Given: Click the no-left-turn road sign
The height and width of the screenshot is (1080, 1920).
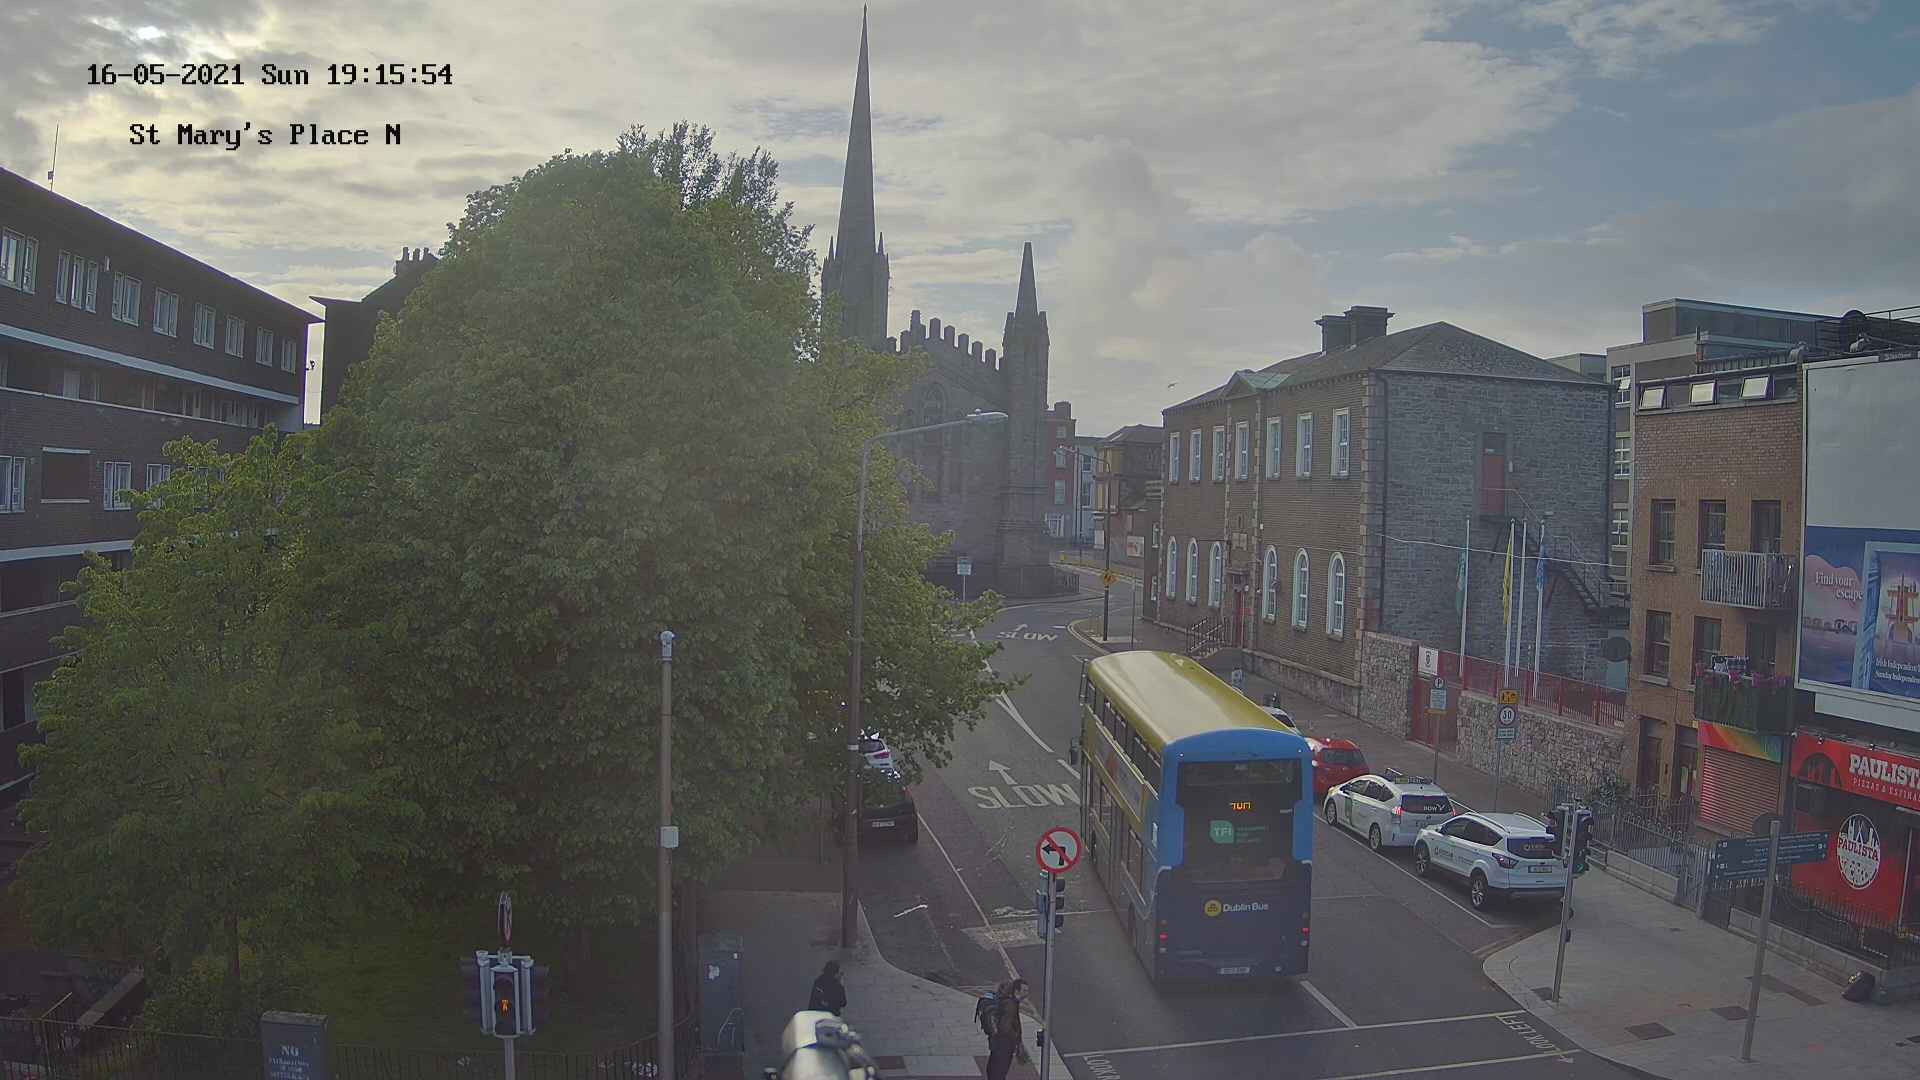Looking at the screenshot, I should click(1058, 851).
